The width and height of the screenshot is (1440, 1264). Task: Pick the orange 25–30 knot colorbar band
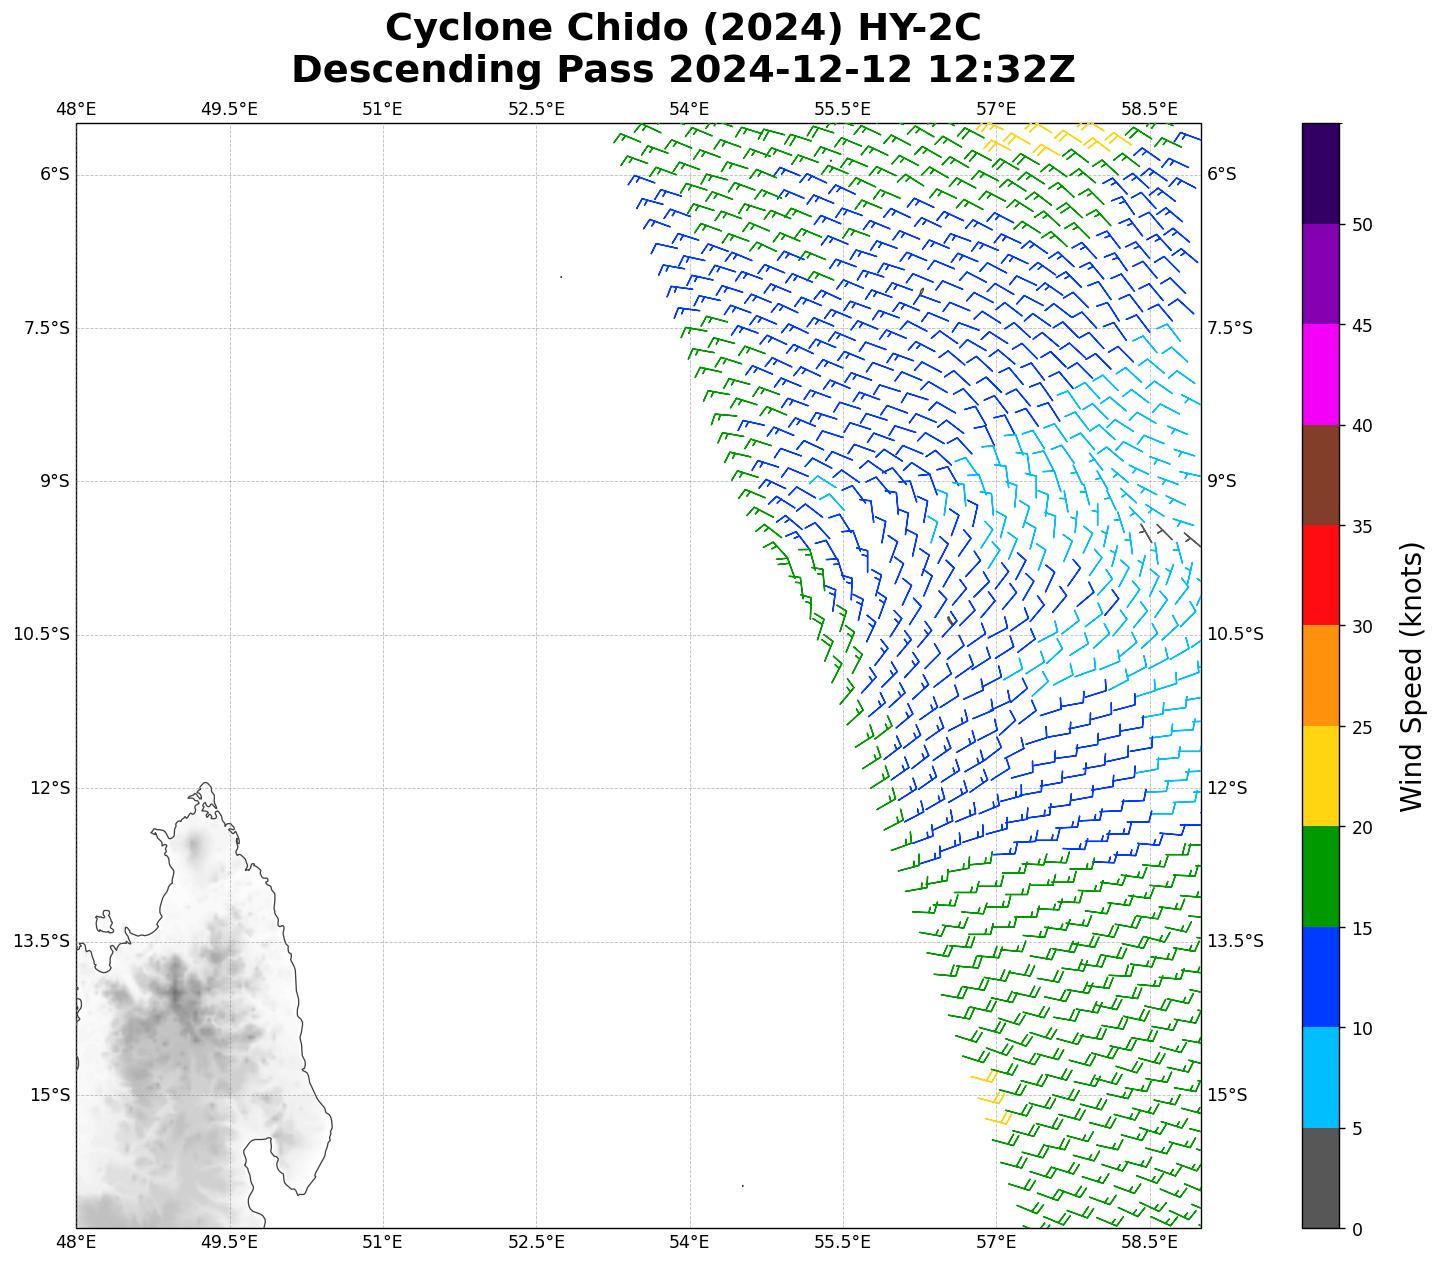coord(1320,675)
